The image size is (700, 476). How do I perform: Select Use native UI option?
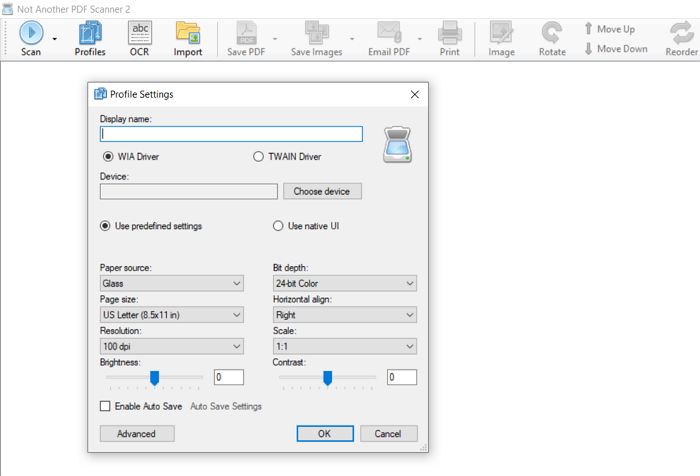tap(278, 226)
